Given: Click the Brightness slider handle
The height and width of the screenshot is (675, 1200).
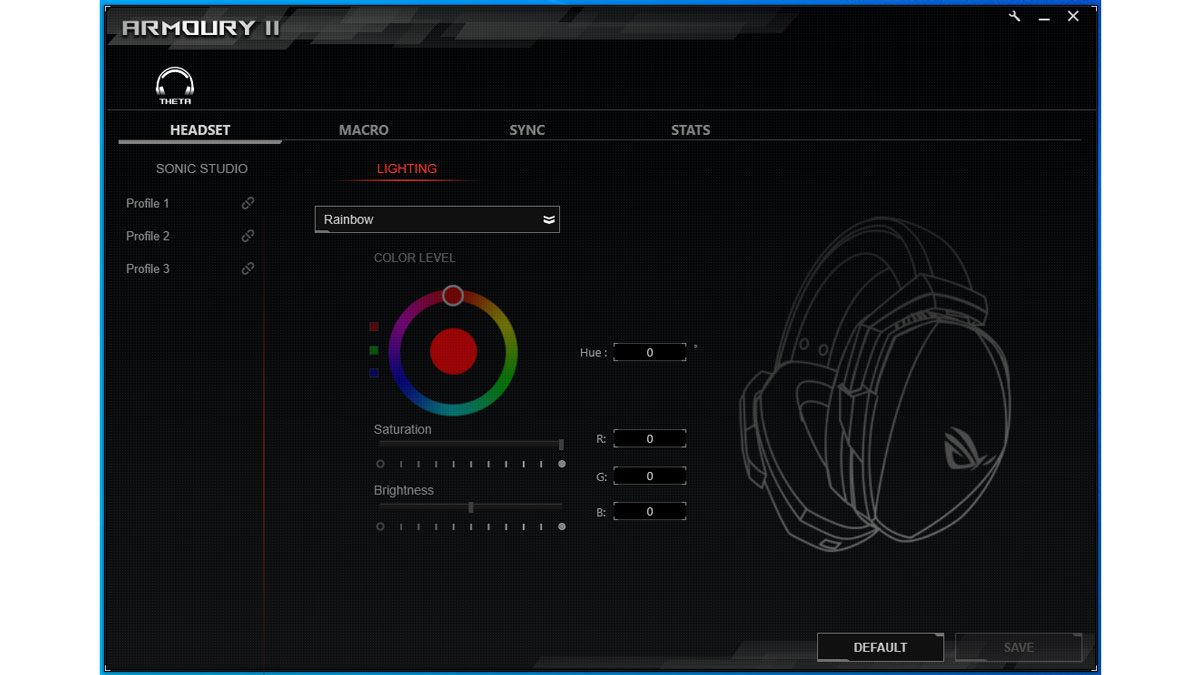Looking at the screenshot, I should 471,507.
